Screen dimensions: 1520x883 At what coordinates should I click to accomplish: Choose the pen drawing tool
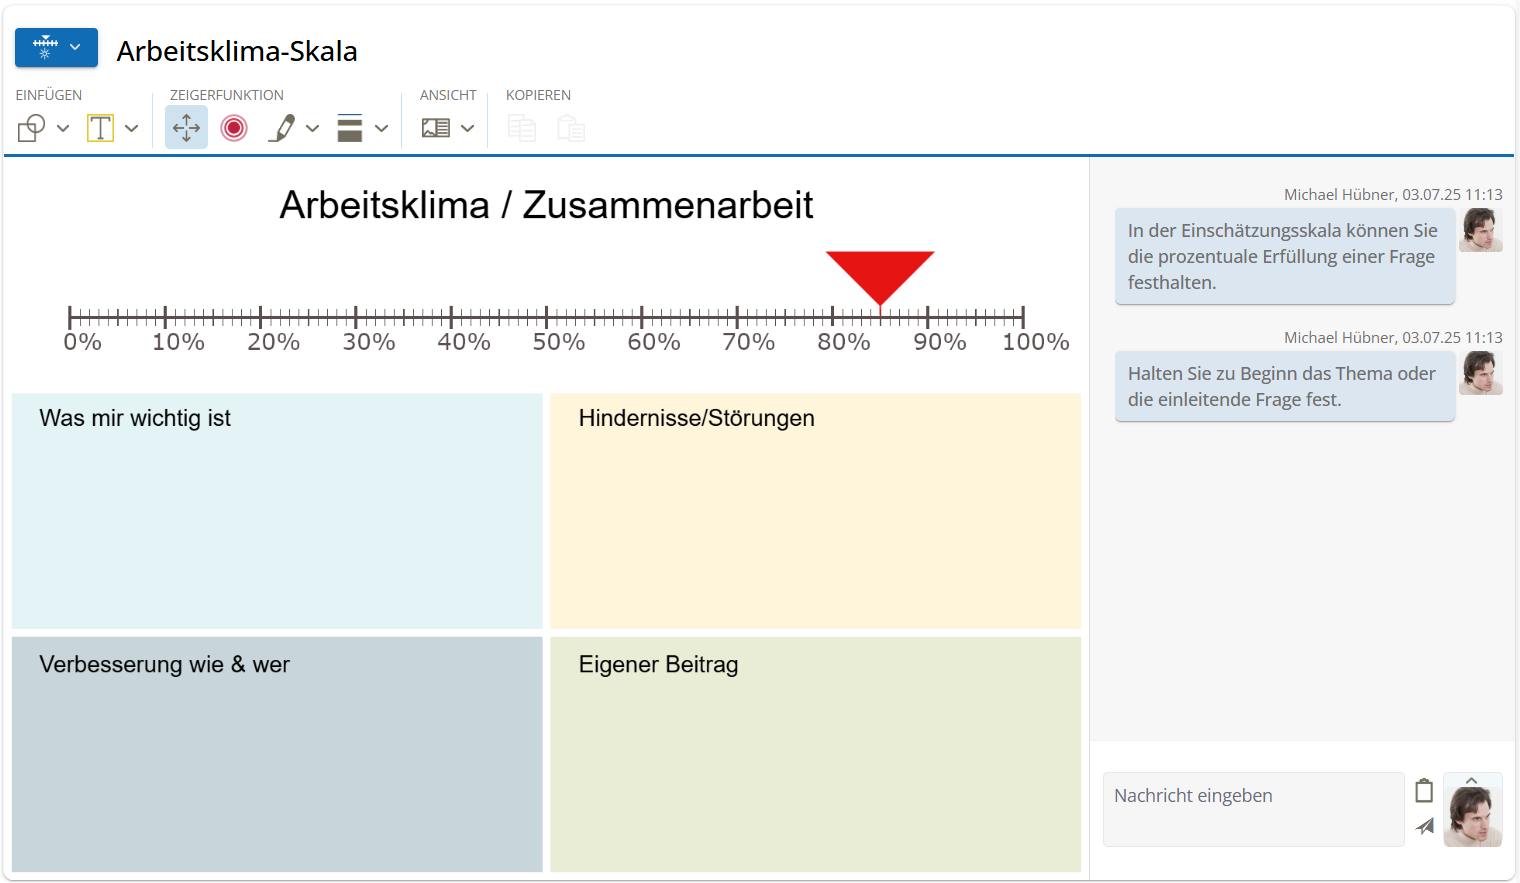[283, 128]
